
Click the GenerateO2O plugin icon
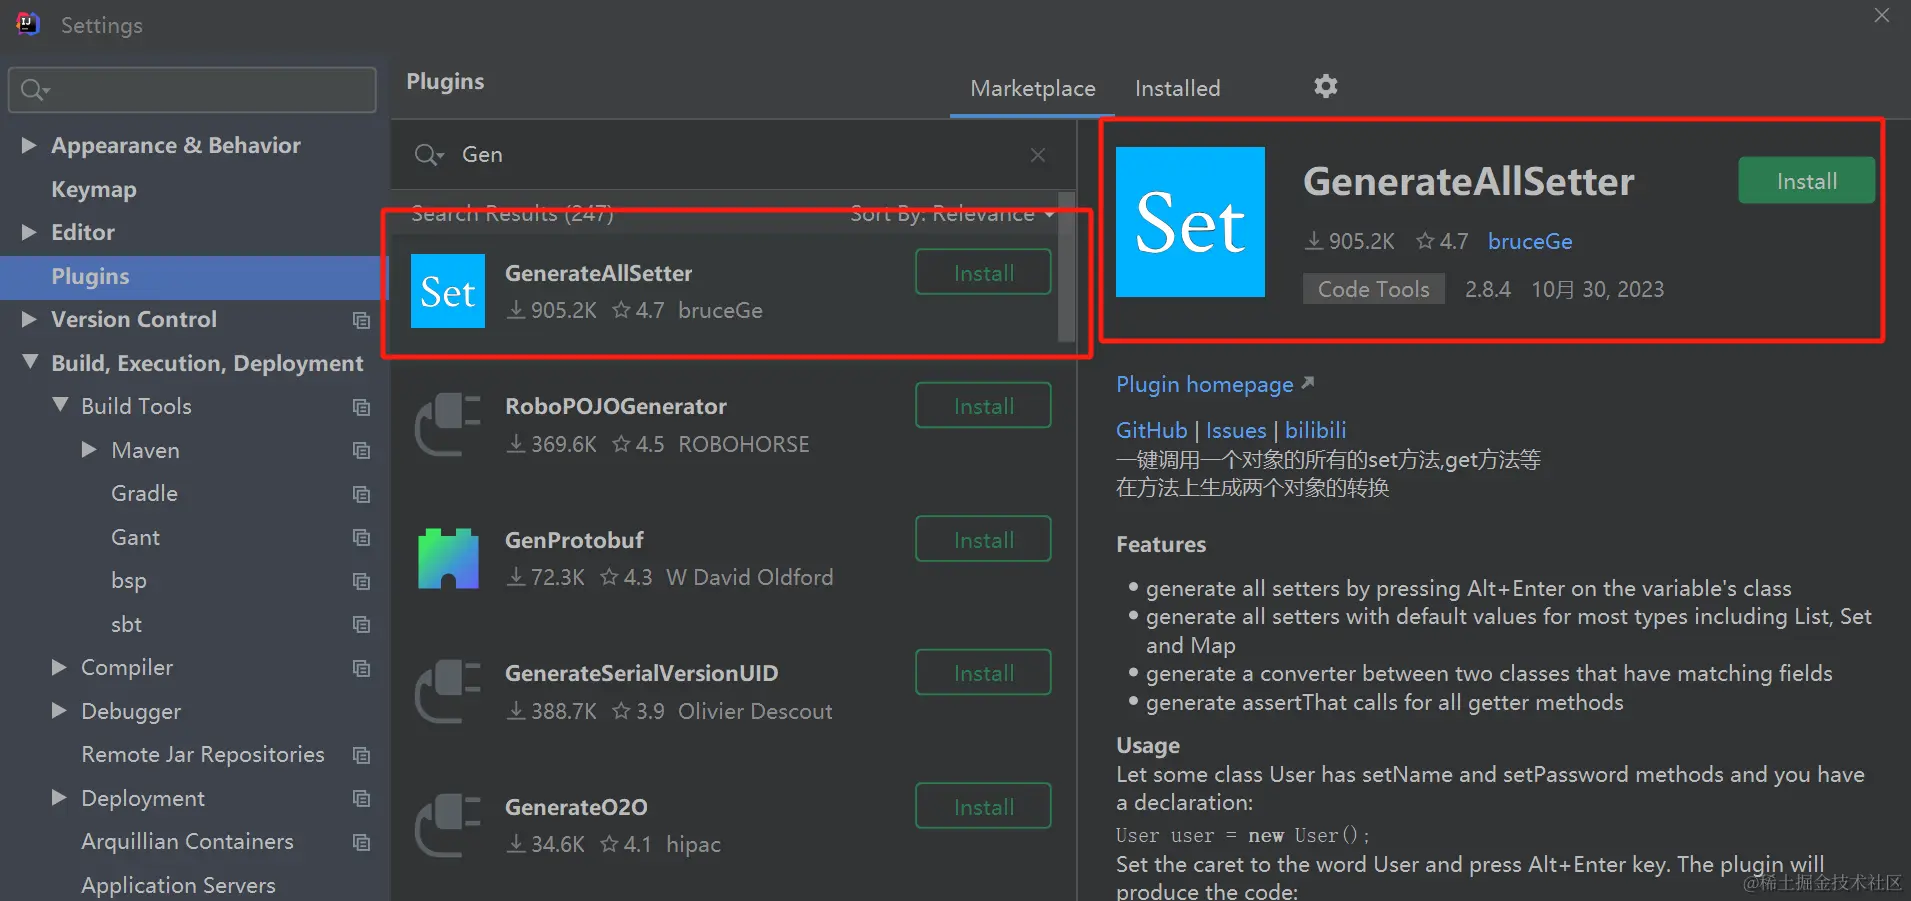pos(447,825)
